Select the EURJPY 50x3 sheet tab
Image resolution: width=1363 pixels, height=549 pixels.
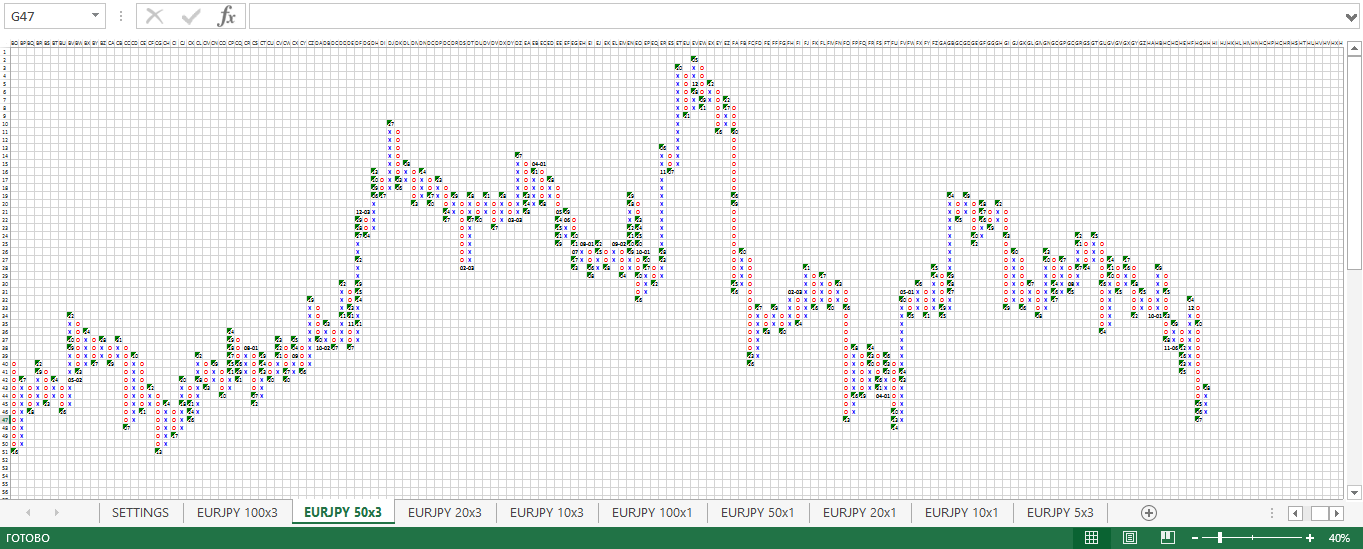pos(343,512)
